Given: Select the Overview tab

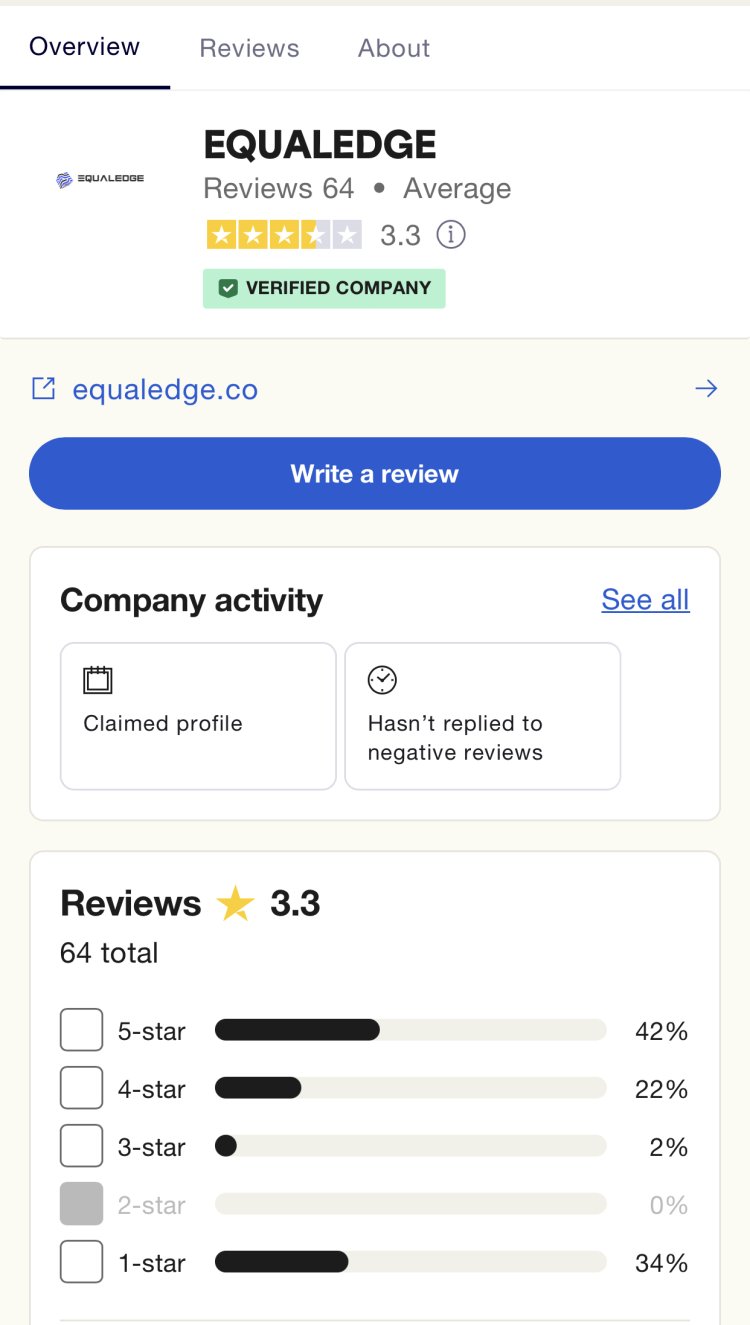Looking at the screenshot, I should click(x=85, y=47).
